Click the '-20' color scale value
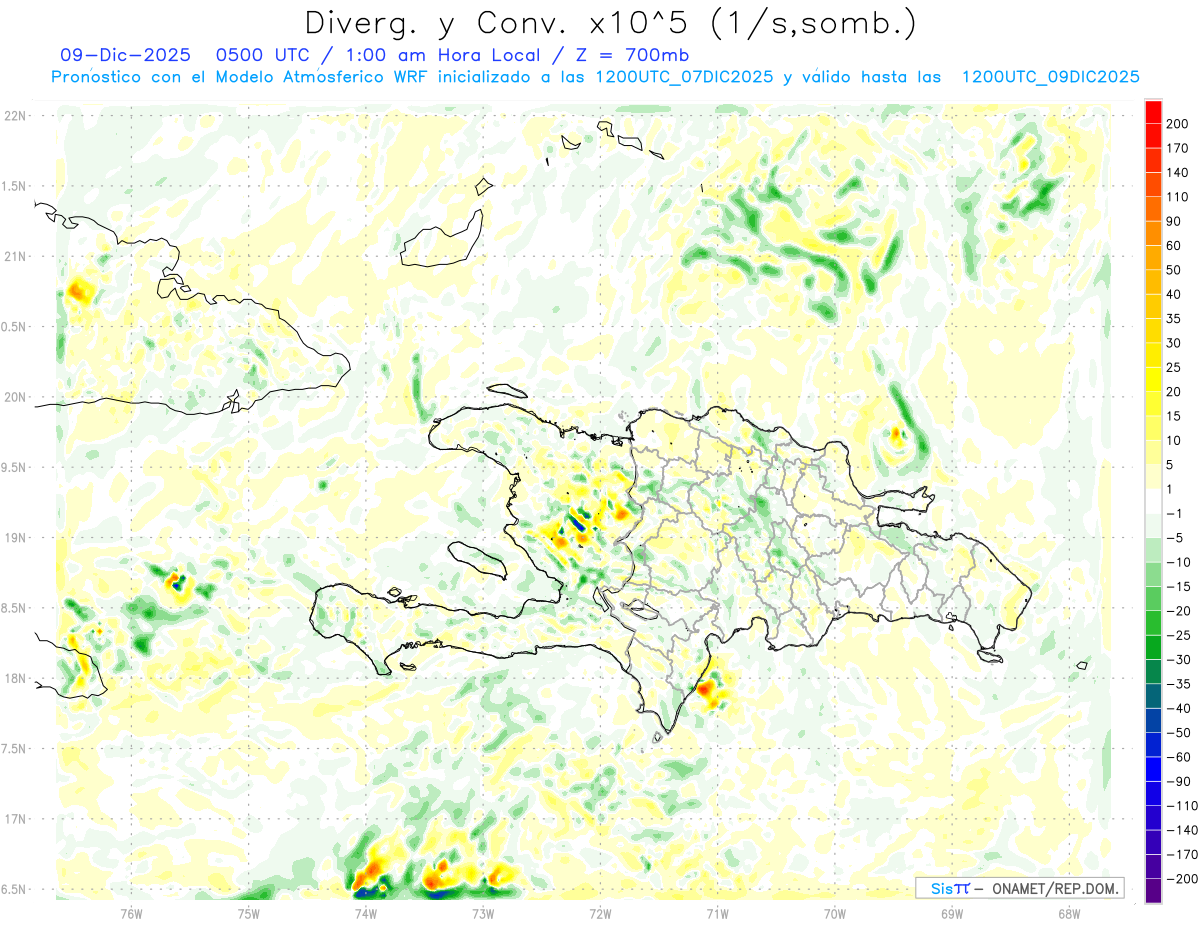The width and height of the screenshot is (1200, 927). (1181, 611)
